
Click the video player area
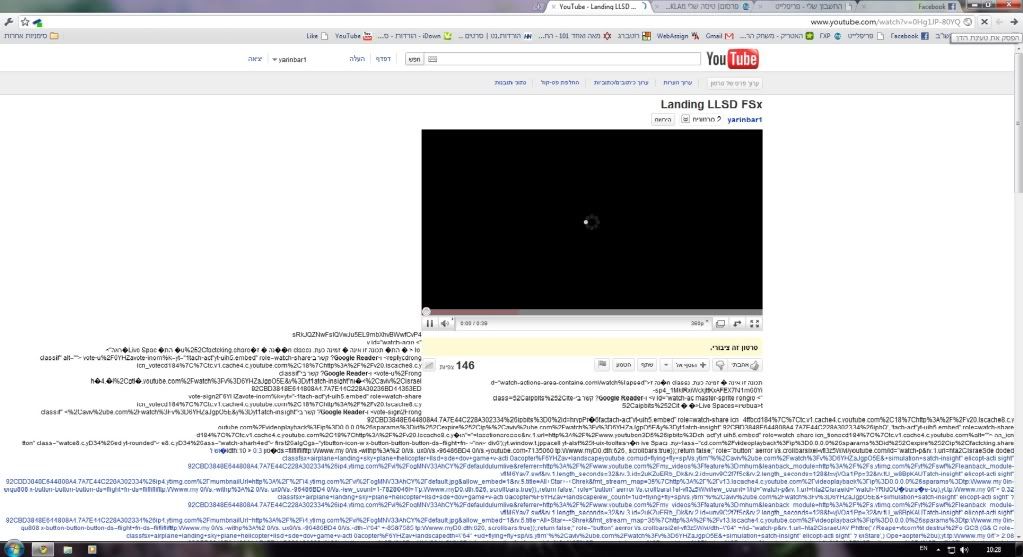coord(592,219)
